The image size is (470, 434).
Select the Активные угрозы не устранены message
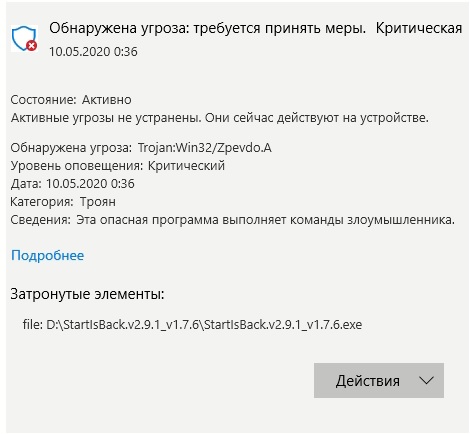click(220, 118)
